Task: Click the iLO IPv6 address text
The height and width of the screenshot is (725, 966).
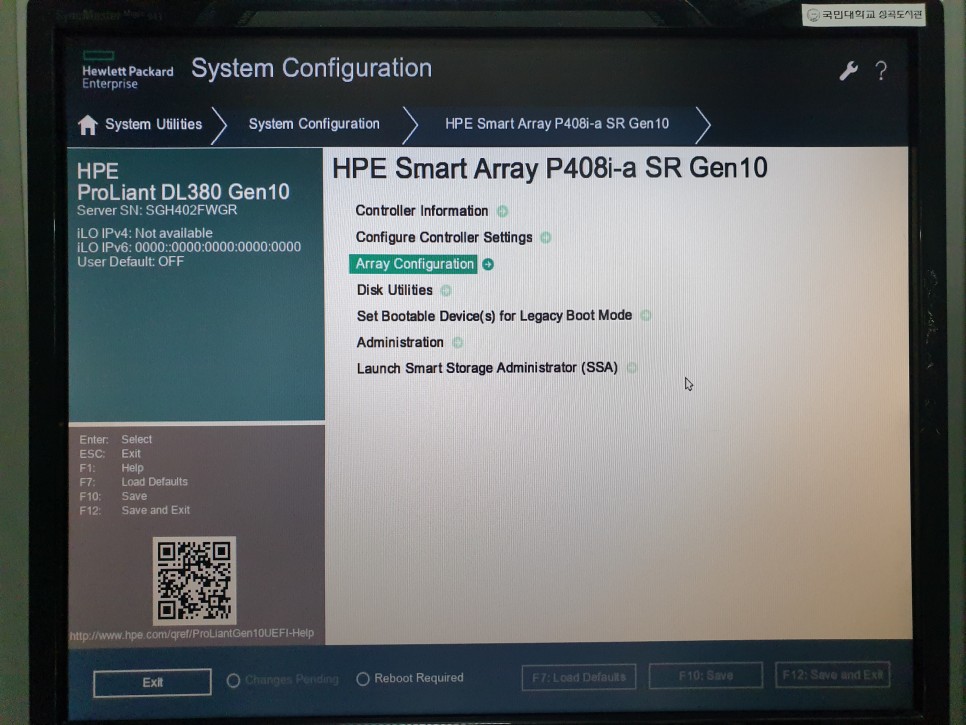Action: coord(189,247)
